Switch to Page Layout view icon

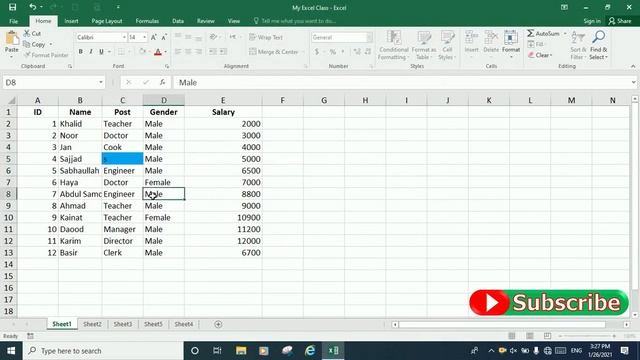(x=529, y=336)
